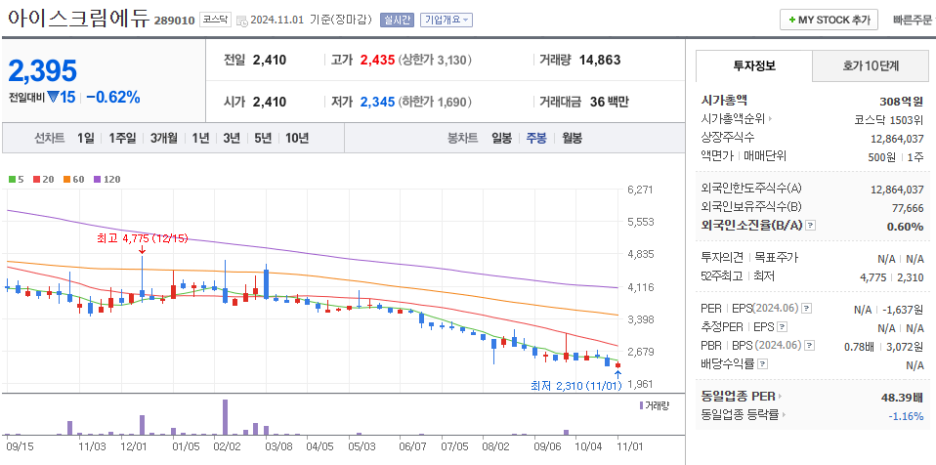Click the green 5 moving average legend
The image size is (936, 465).
(x=16, y=179)
